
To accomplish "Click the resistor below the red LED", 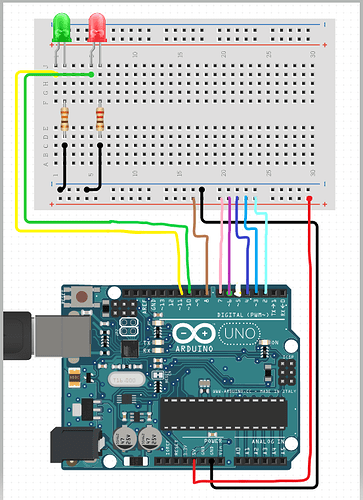I will [x=99, y=119].
